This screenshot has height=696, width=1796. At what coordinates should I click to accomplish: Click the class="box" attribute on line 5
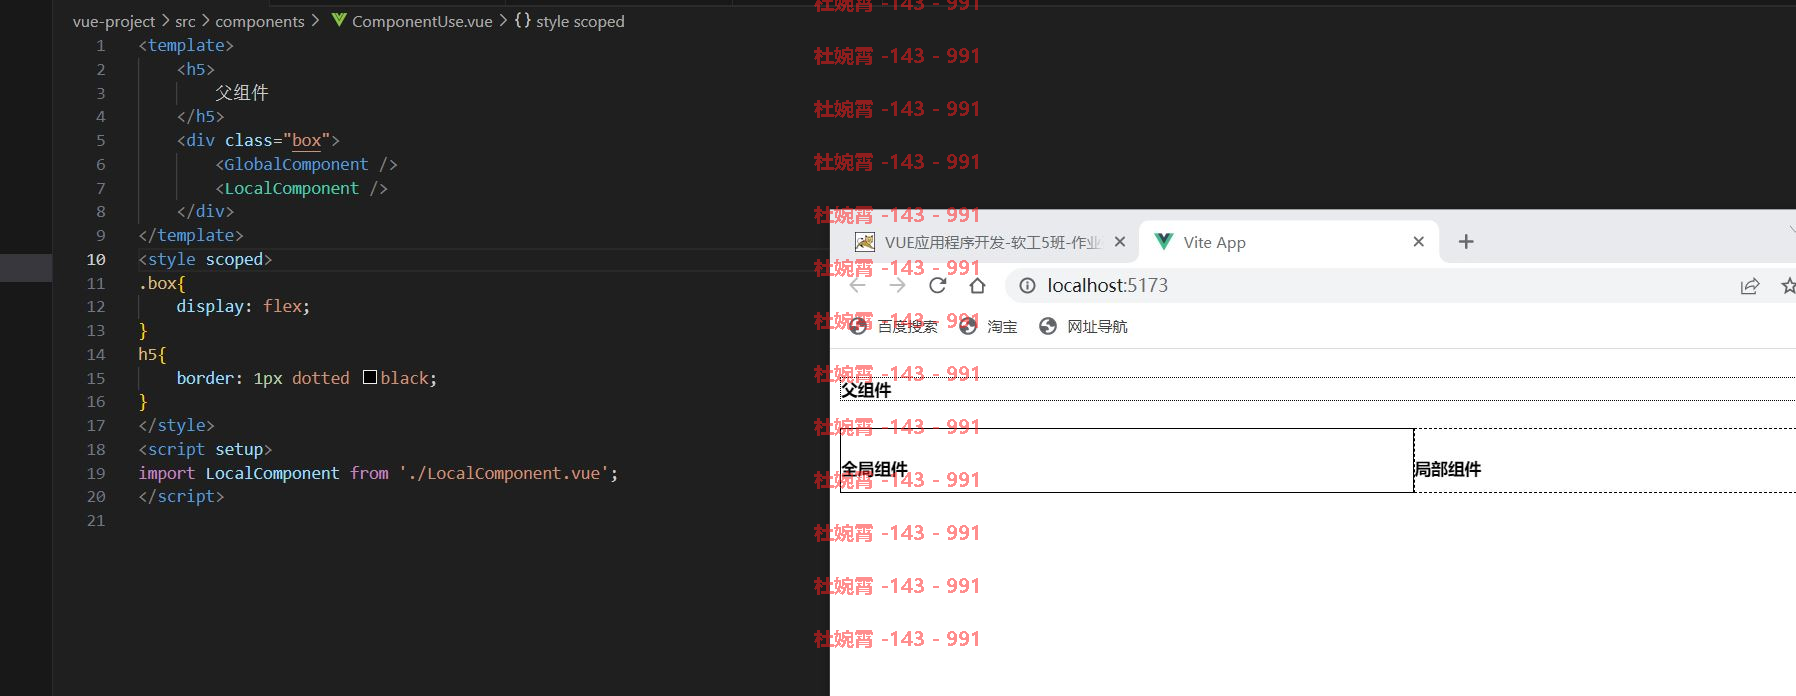coord(277,140)
